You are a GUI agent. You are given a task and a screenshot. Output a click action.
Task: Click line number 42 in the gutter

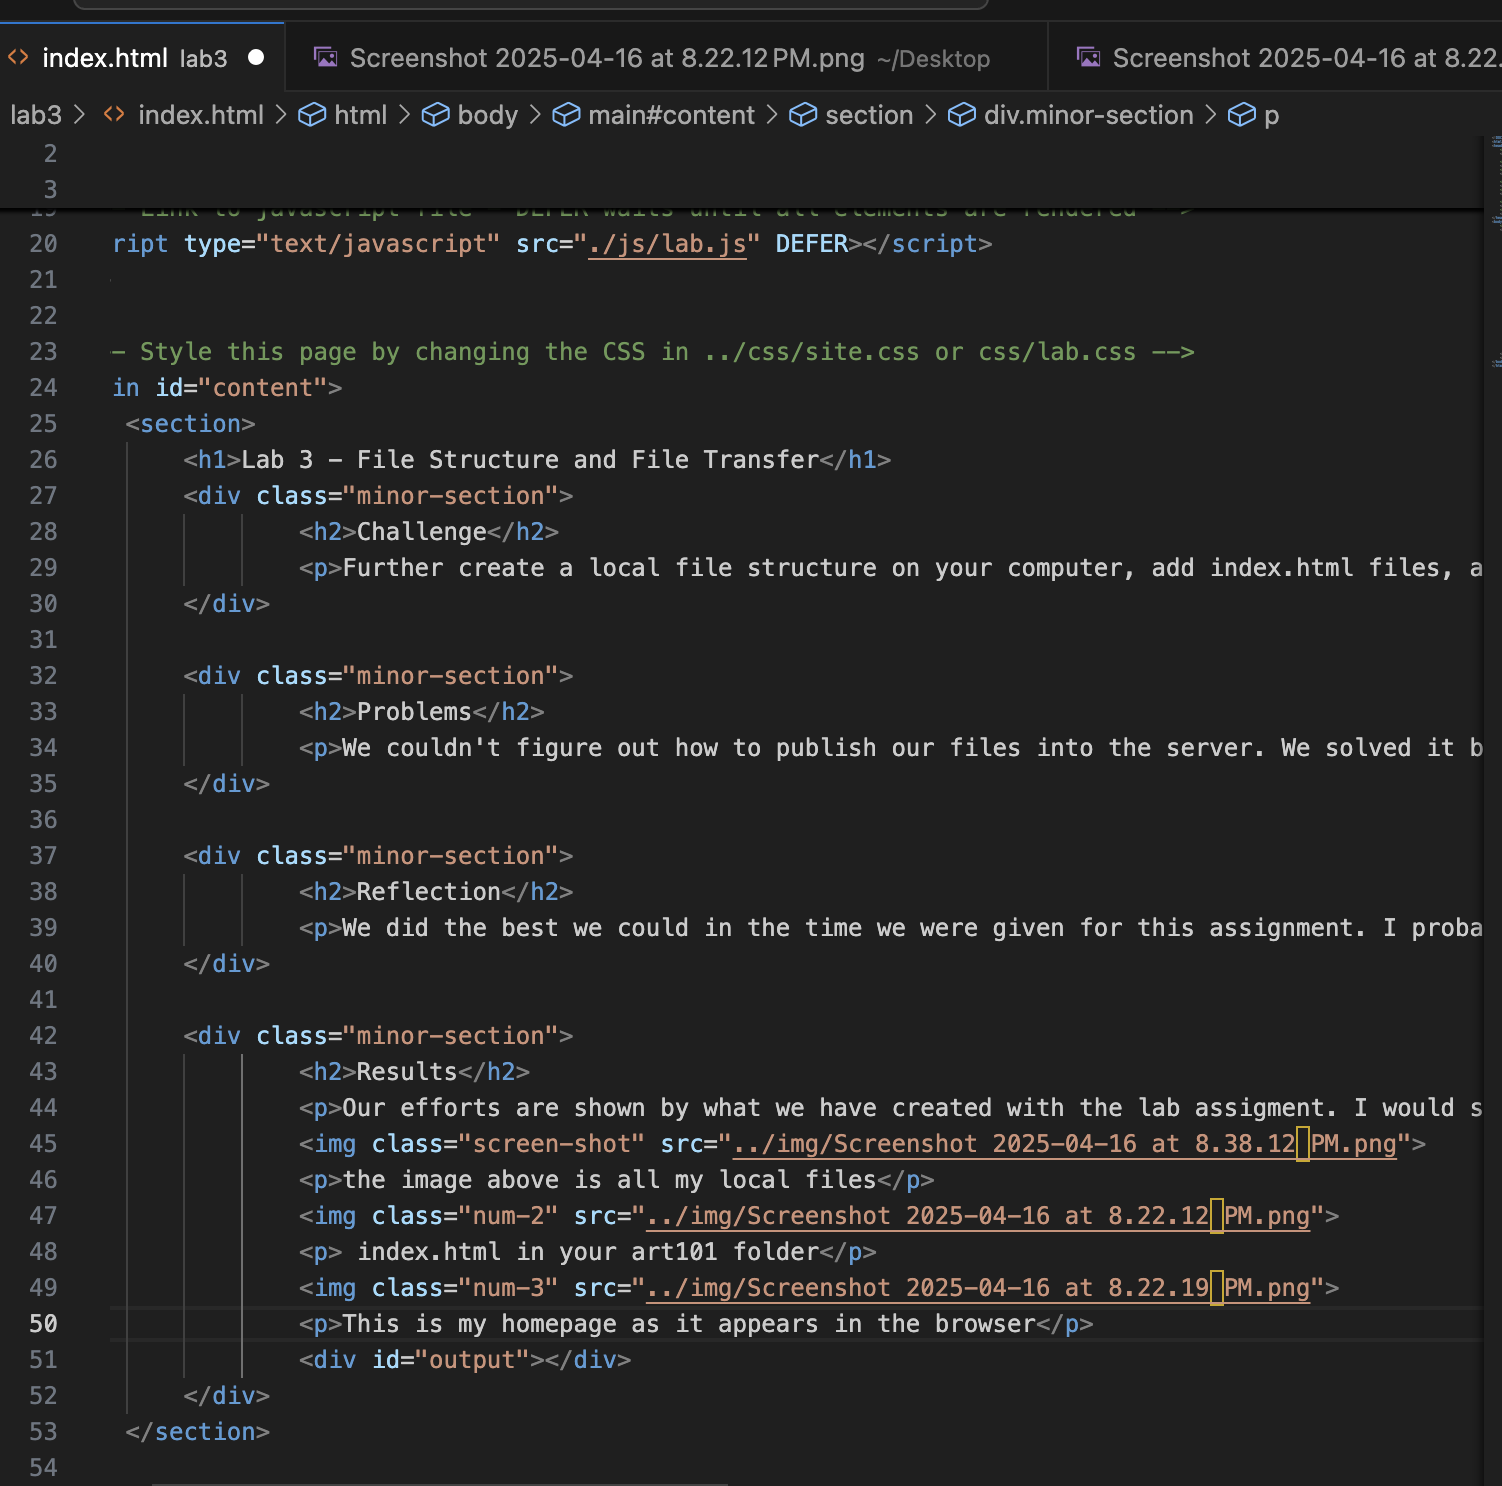(43, 1036)
